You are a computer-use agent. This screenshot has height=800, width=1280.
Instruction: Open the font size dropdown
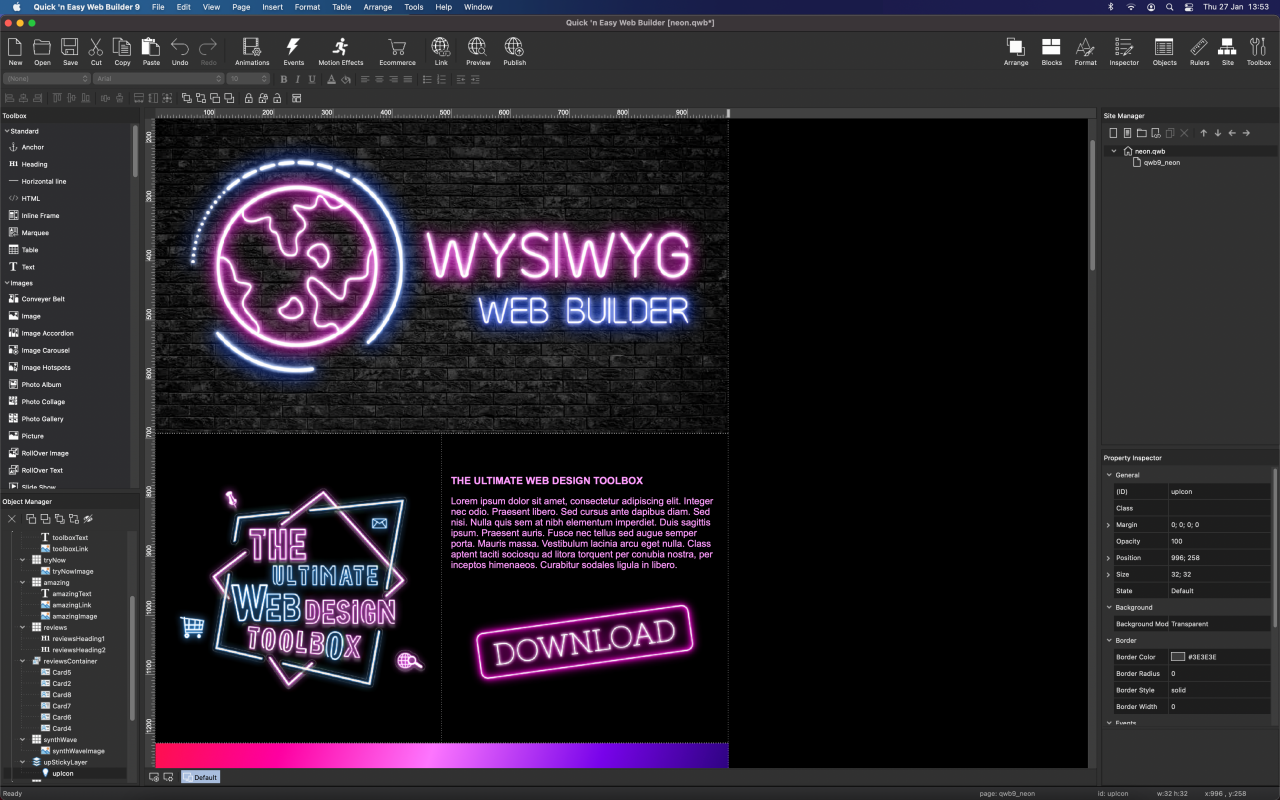[x=249, y=79]
